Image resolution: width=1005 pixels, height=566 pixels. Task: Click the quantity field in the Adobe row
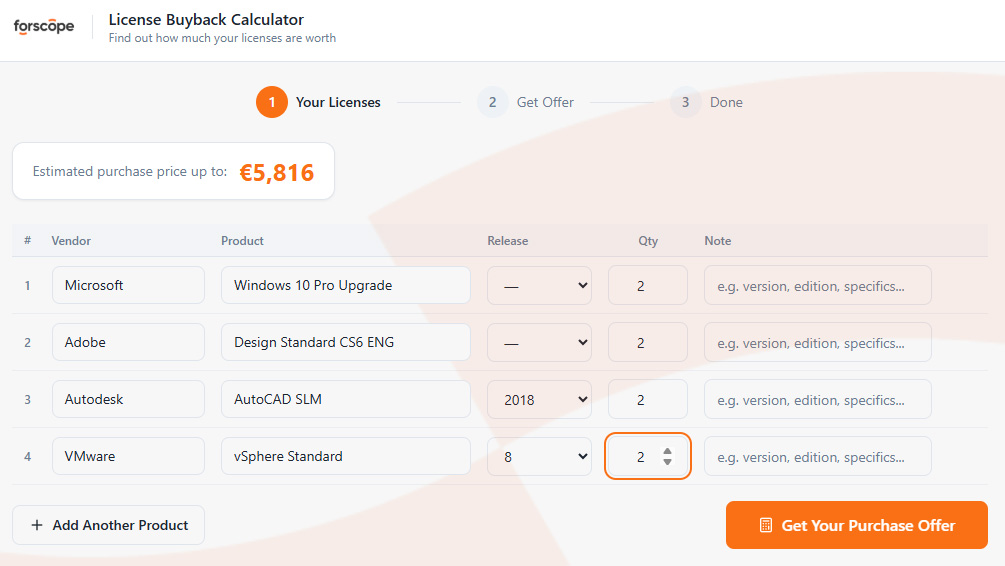(x=647, y=342)
